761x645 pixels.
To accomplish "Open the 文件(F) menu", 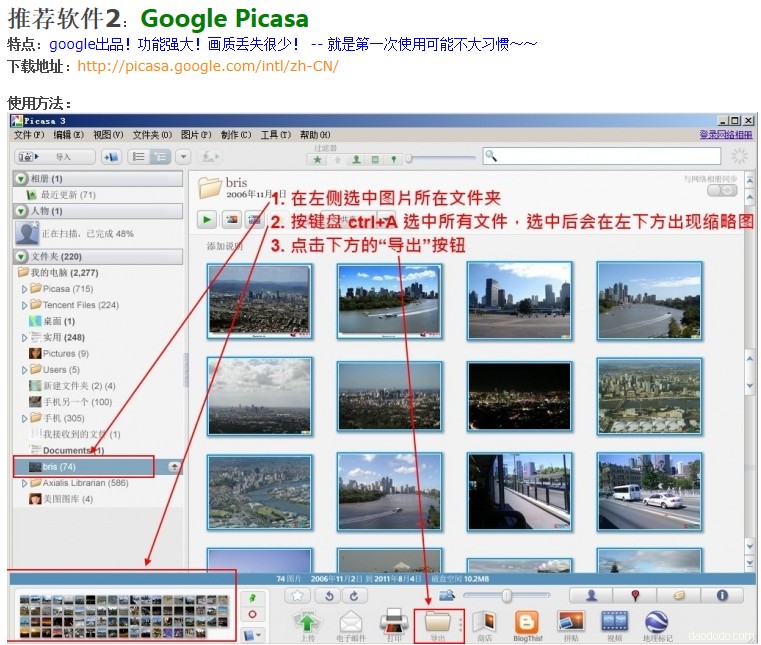I will [29, 135].
